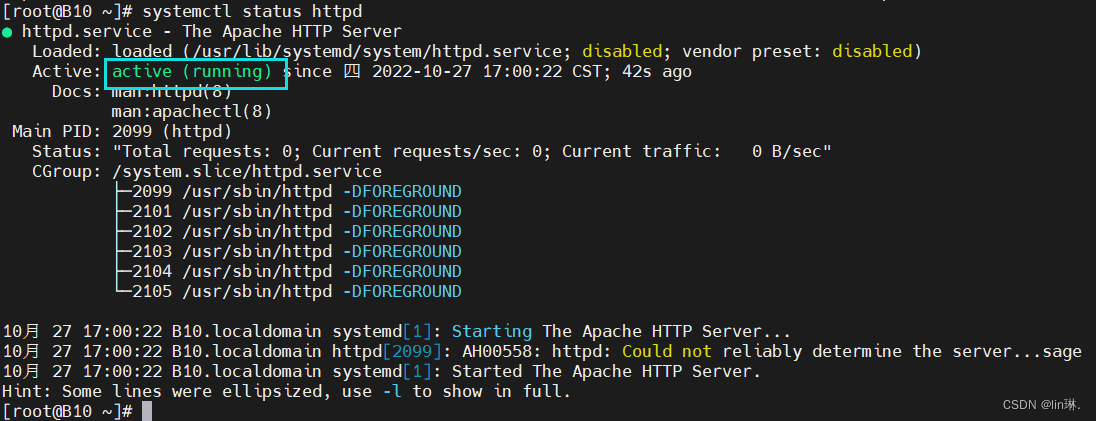This screenshot has width=1096, height=421.
Task: Click yellow 'Could not' warning text
Action: coord(667,351)
